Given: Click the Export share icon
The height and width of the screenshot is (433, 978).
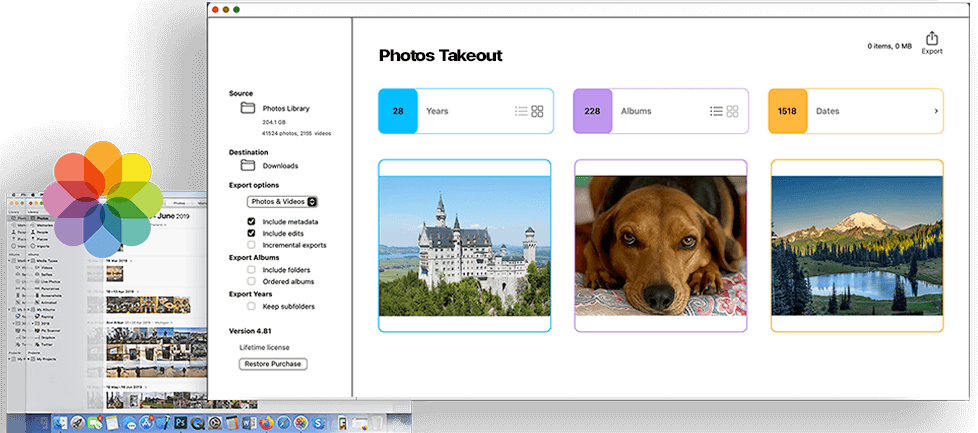Looking at the screenshot, I should (932, 38).
